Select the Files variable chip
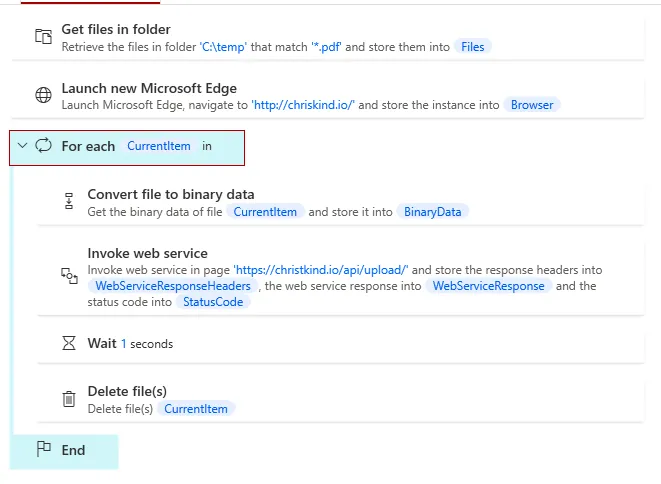Screen dimensions: 661x484 (x=473, y=46)
